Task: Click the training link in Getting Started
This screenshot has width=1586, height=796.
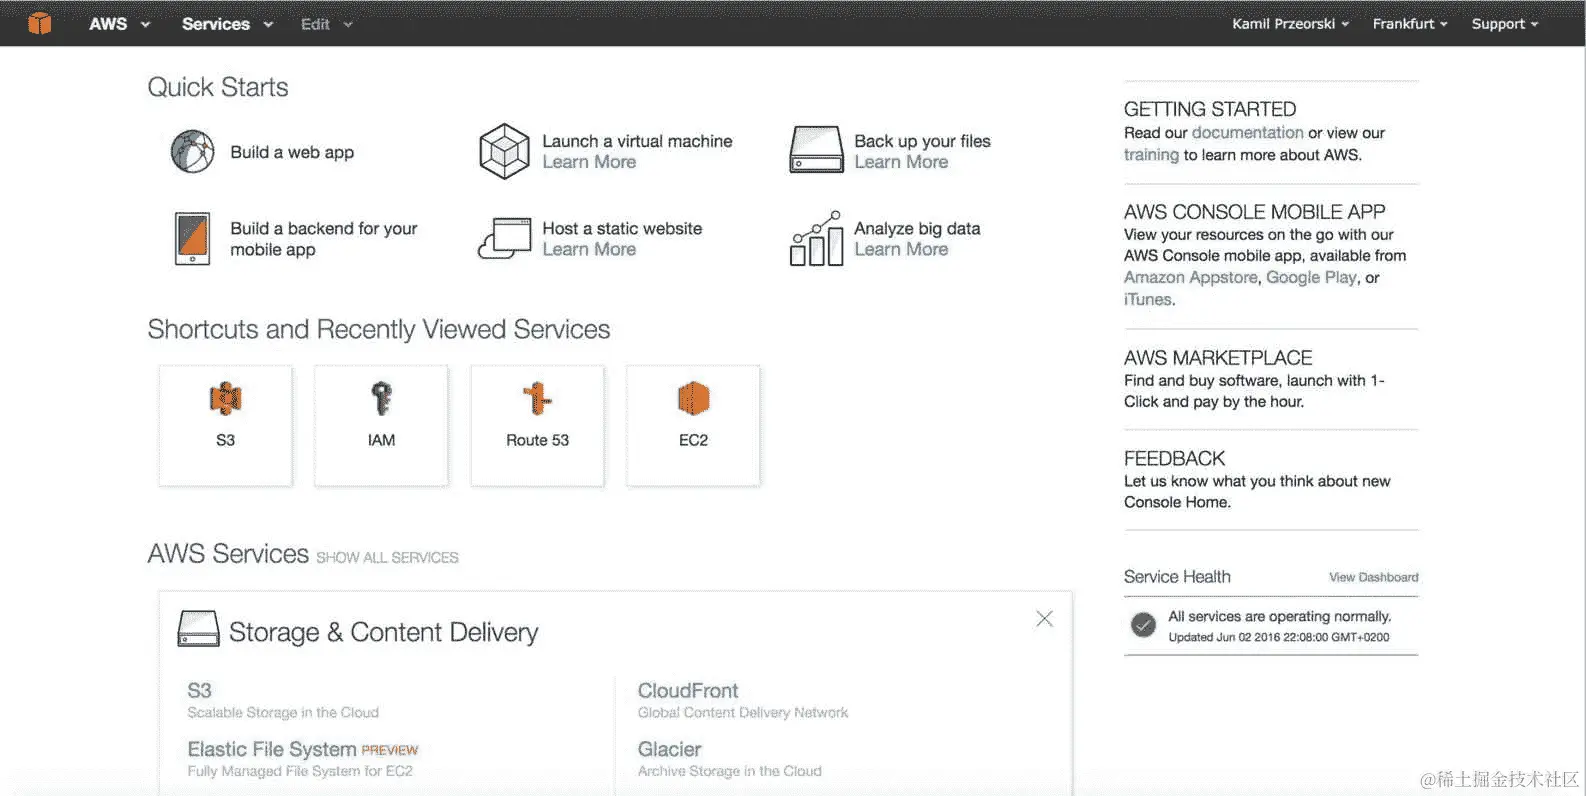Action: (x=1151, y=154)
